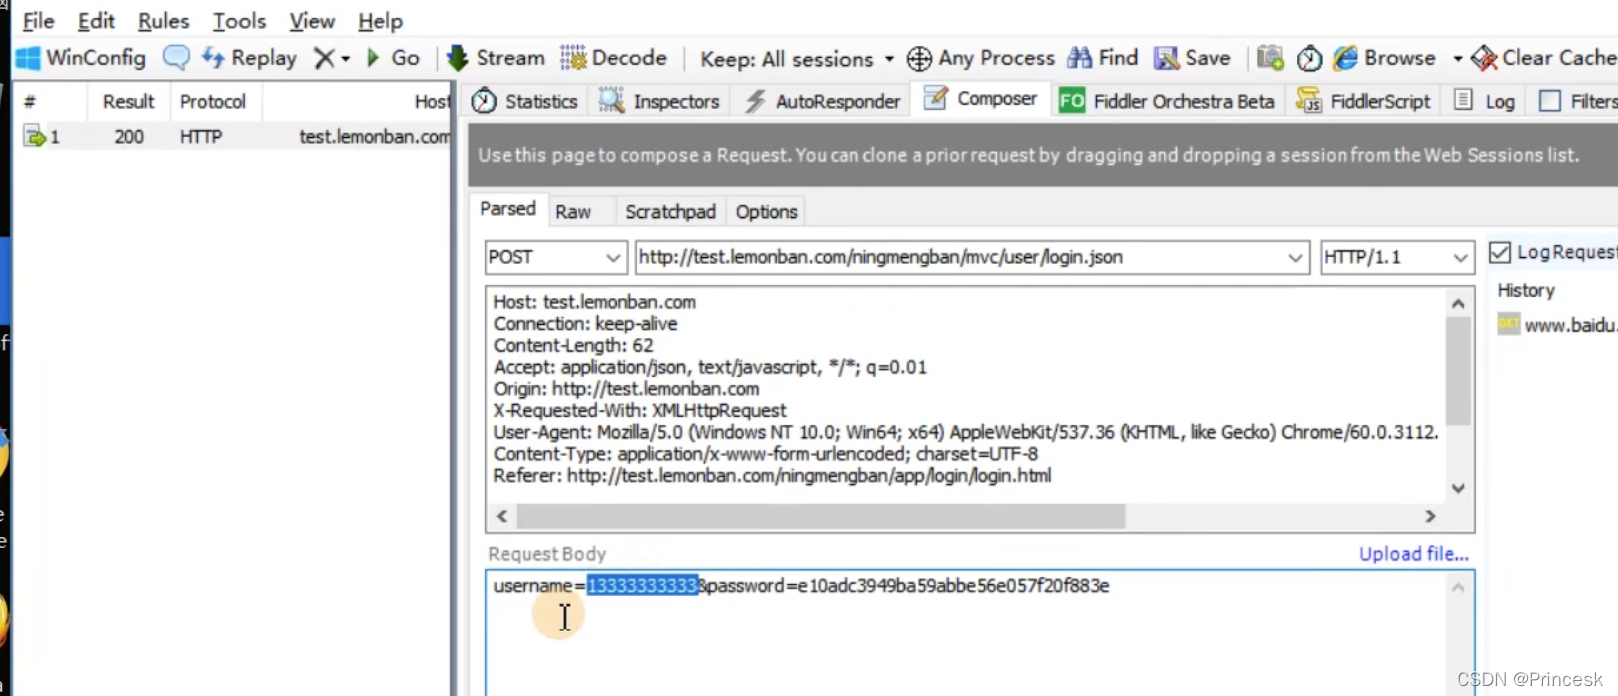This screenshot has width=1618, height=696.
Task: Open Find sessions binoculars
Action: tap(1103, 58)
